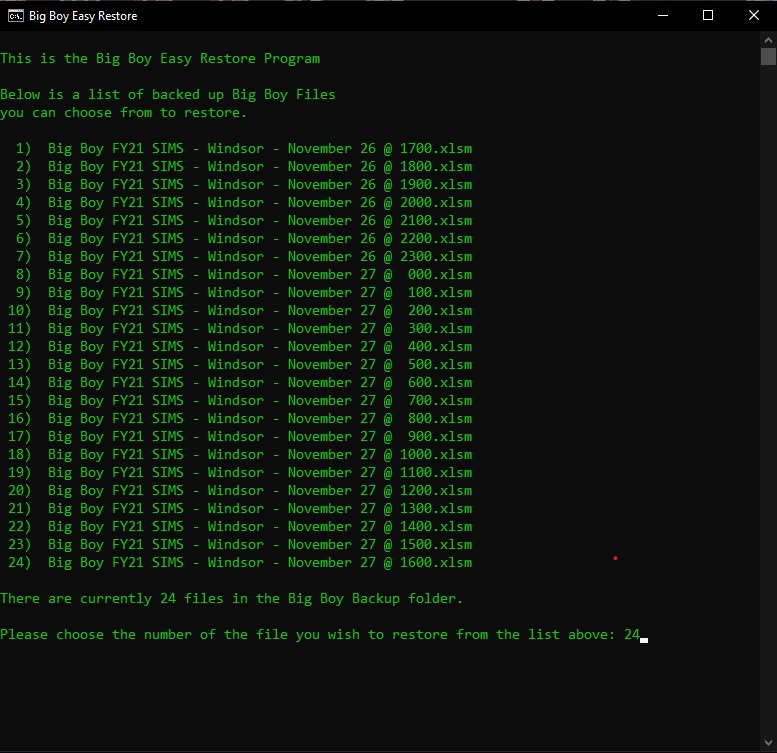Select entry 16 November 27 @ 800.xlsm
The width and height of the screenshot is (777, 753).
click(240, 419)
